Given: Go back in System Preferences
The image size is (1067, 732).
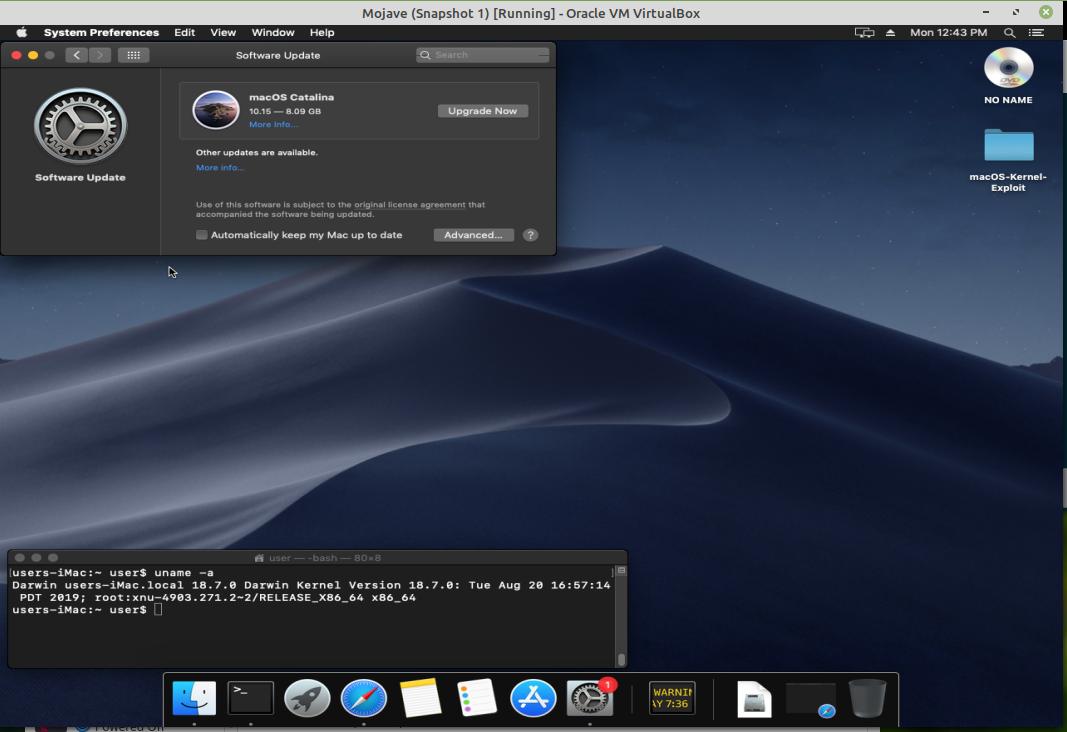Looking at the screenshot, I should (77, 55).
